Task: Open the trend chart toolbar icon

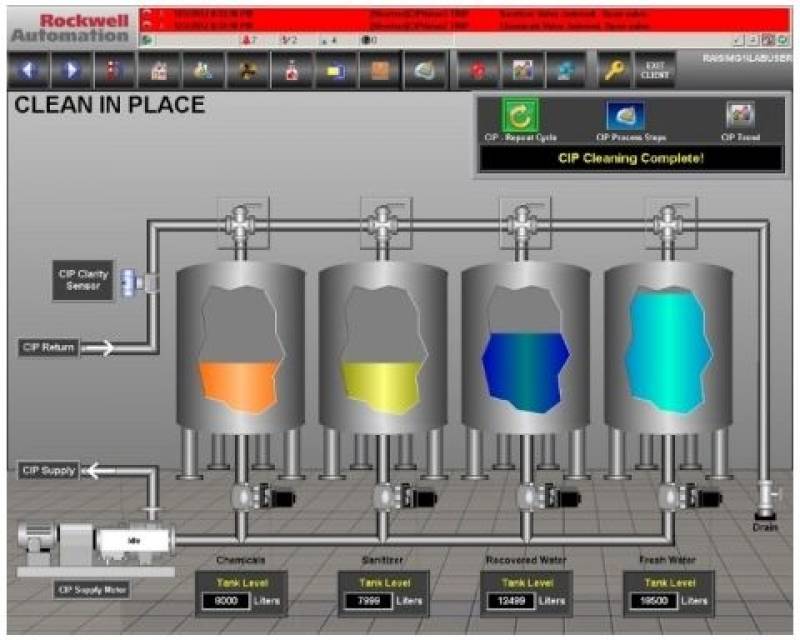Action: click(x=522, y=70)
